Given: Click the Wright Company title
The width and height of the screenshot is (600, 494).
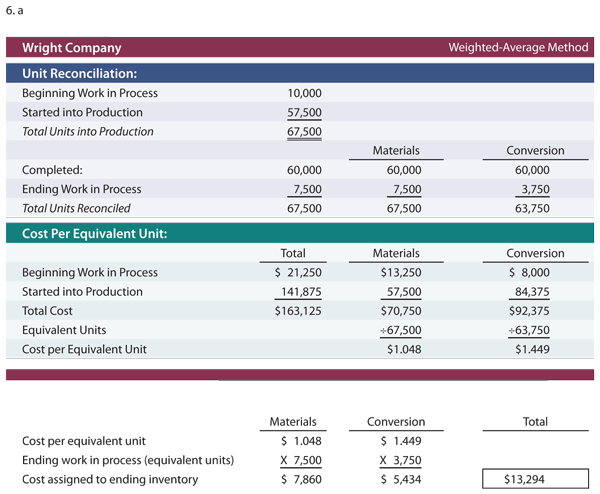Looking at the screenshot, I should (x=72, y=48).
